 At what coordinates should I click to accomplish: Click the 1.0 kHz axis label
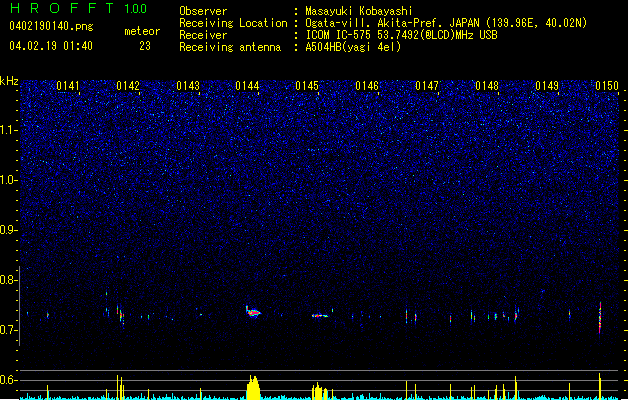pos(9,180)
